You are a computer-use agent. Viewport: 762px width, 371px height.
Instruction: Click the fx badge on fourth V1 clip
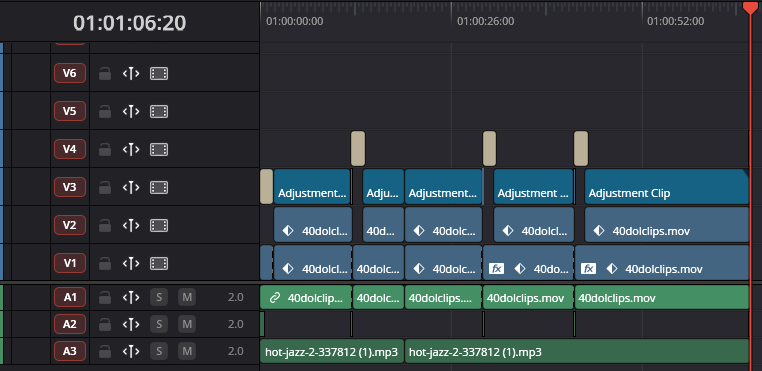[x=496, y=268]
